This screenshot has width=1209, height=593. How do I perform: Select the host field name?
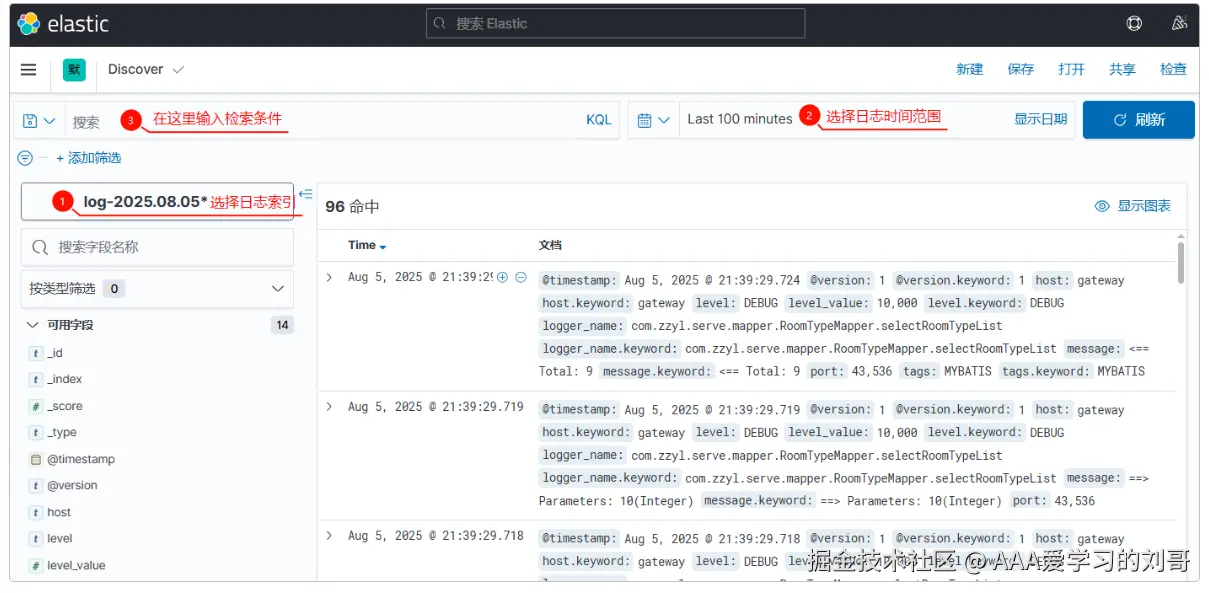tap(59, 512)
